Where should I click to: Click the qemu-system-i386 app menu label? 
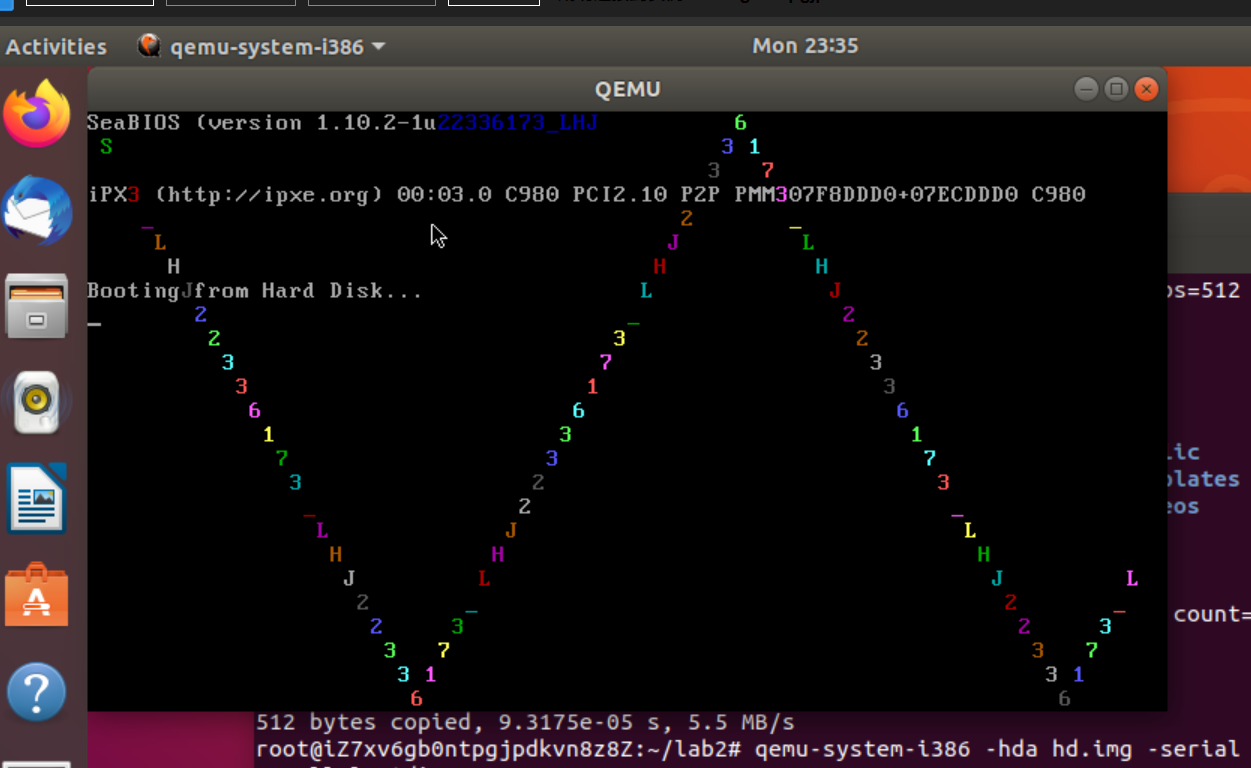pyautogui.click(x=266, y=47)
